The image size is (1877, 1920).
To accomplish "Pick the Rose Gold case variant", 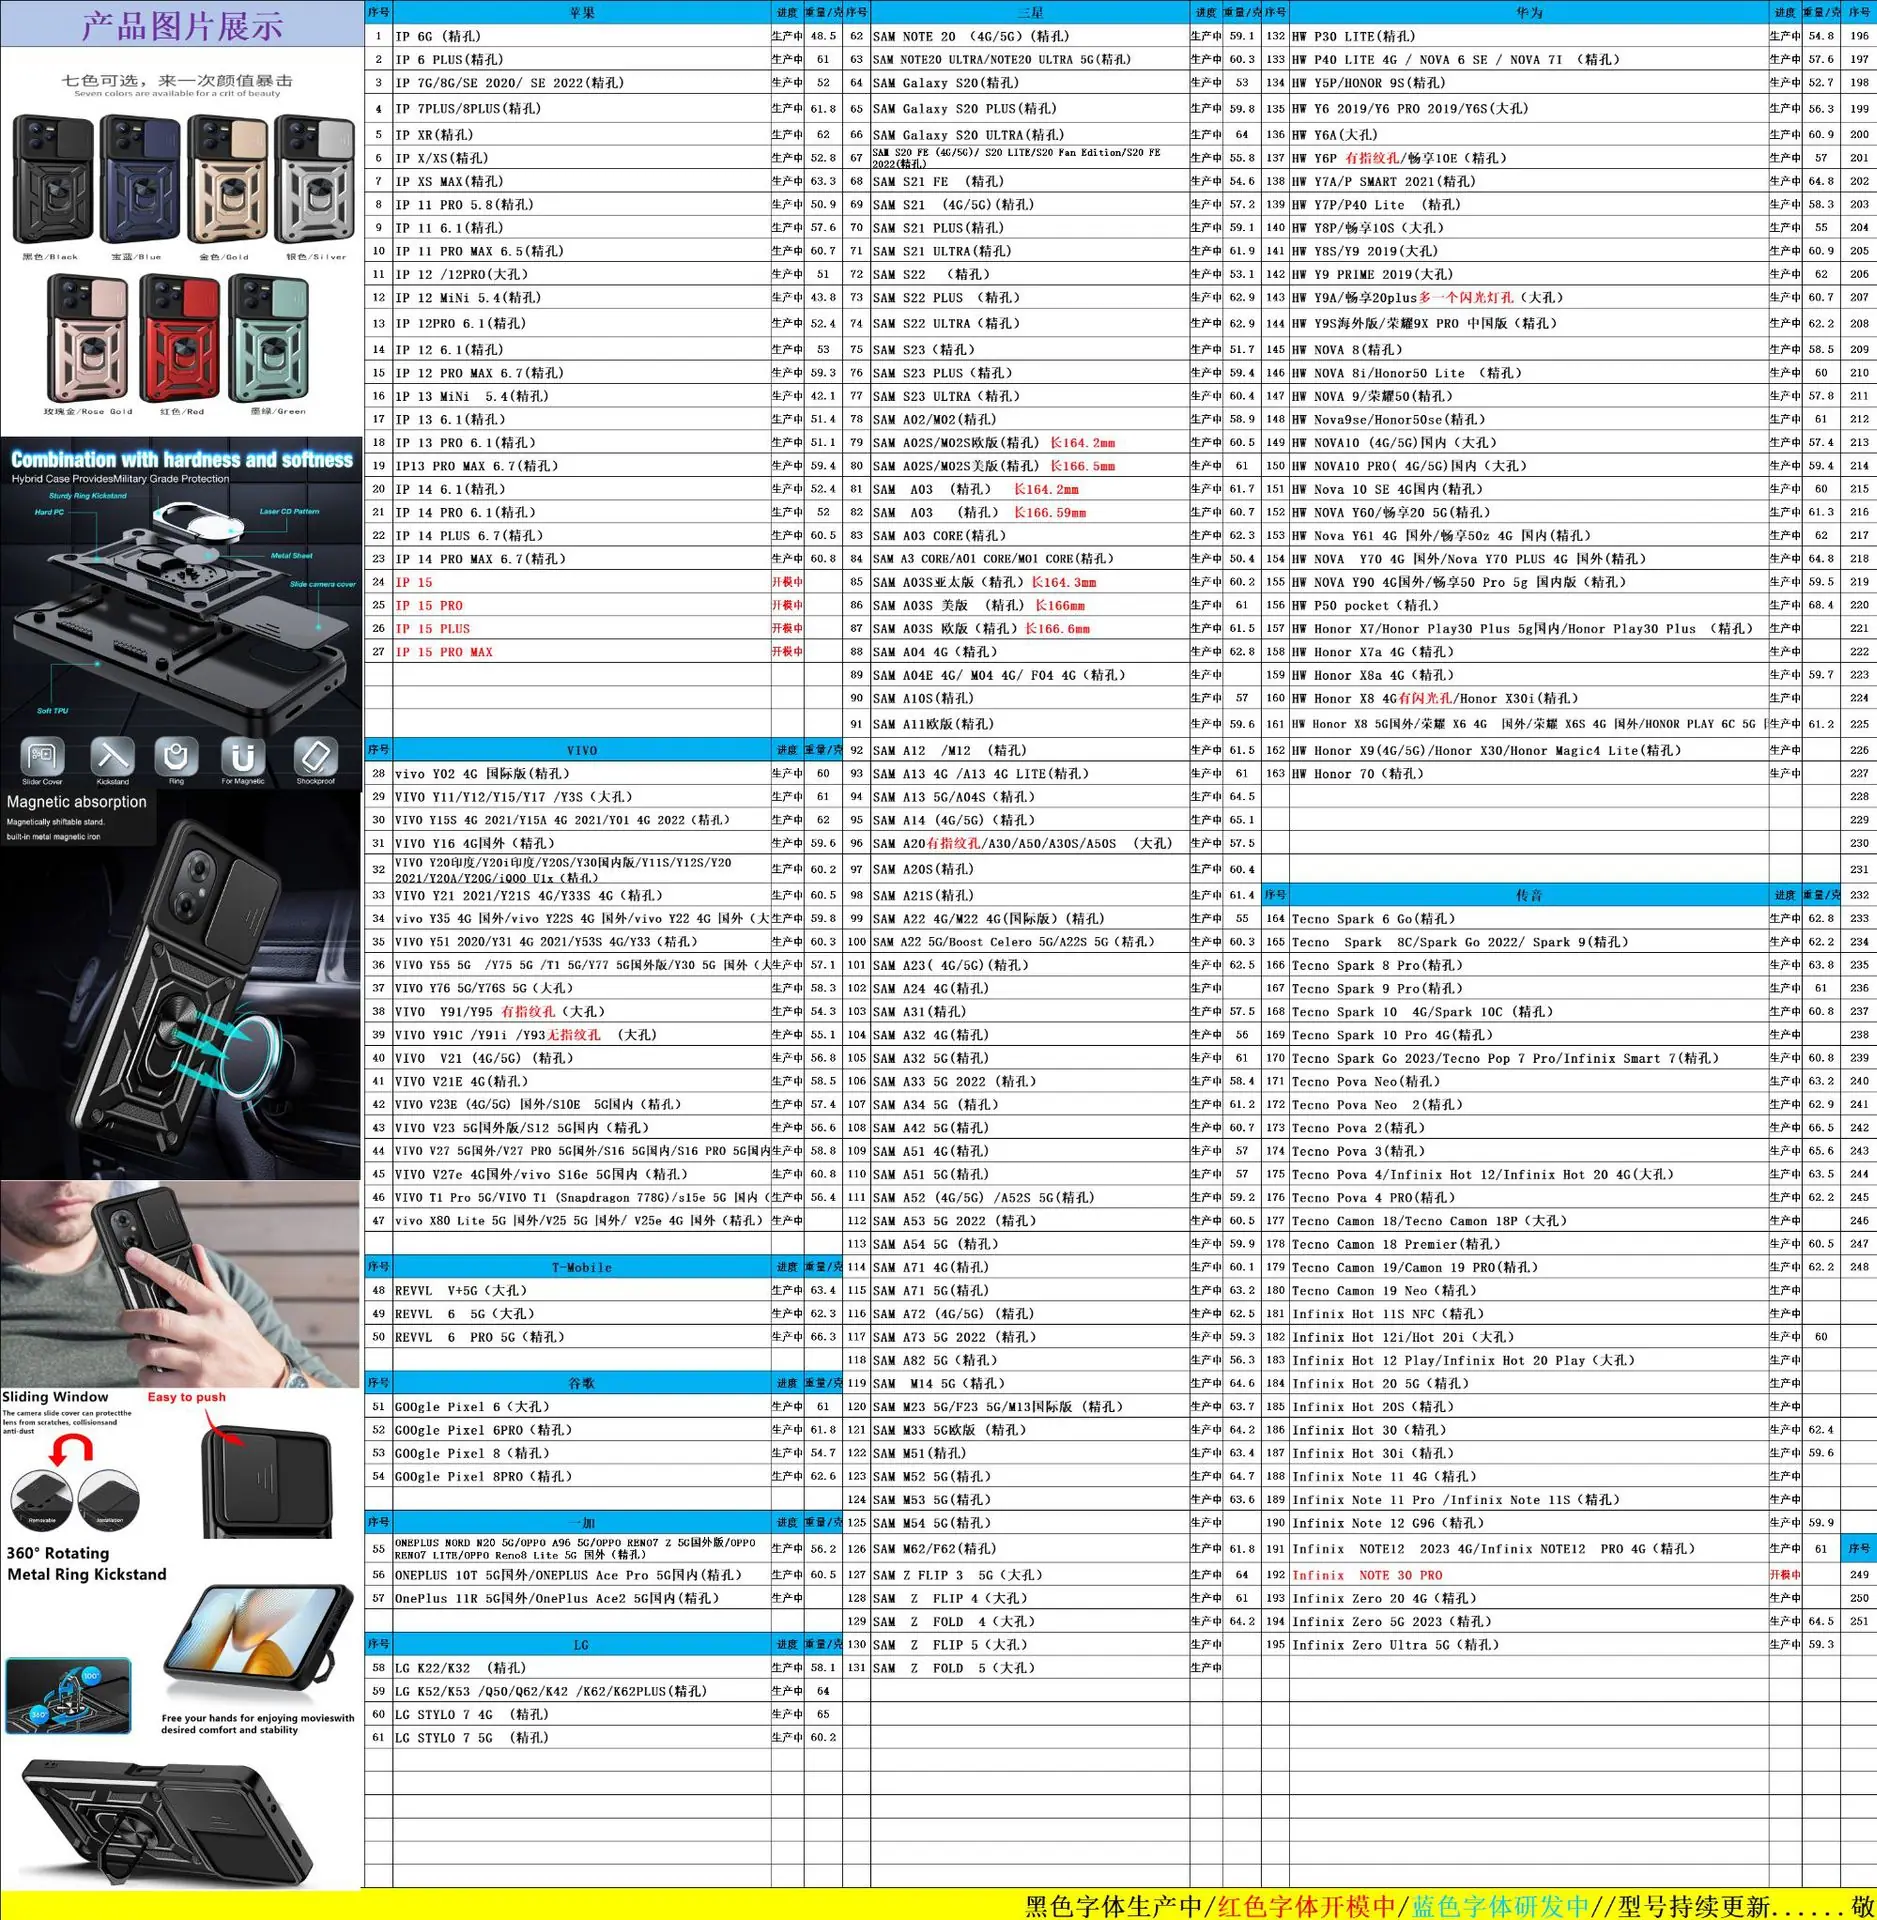I will click(88, 339).
